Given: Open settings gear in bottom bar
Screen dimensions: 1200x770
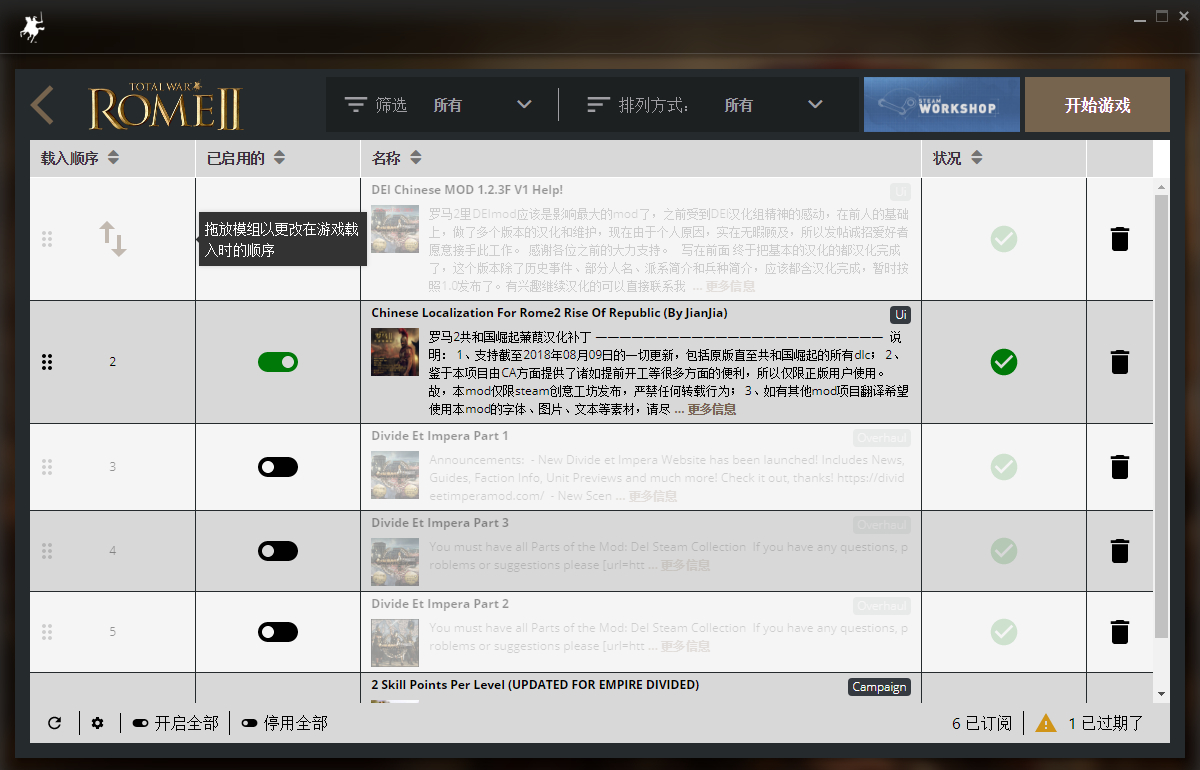Looking at the screenshot, I should point(97,723).
